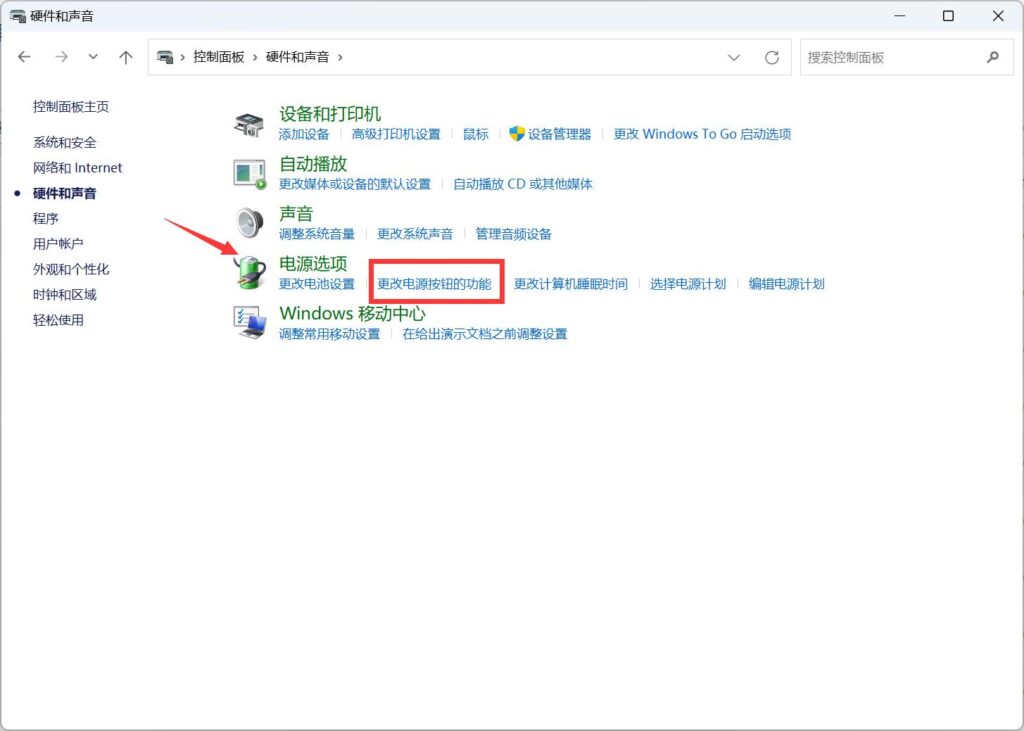Select 系统和安全 in the left sidebar
This screenshot has height=731, width=1024.
coord(65,143)
